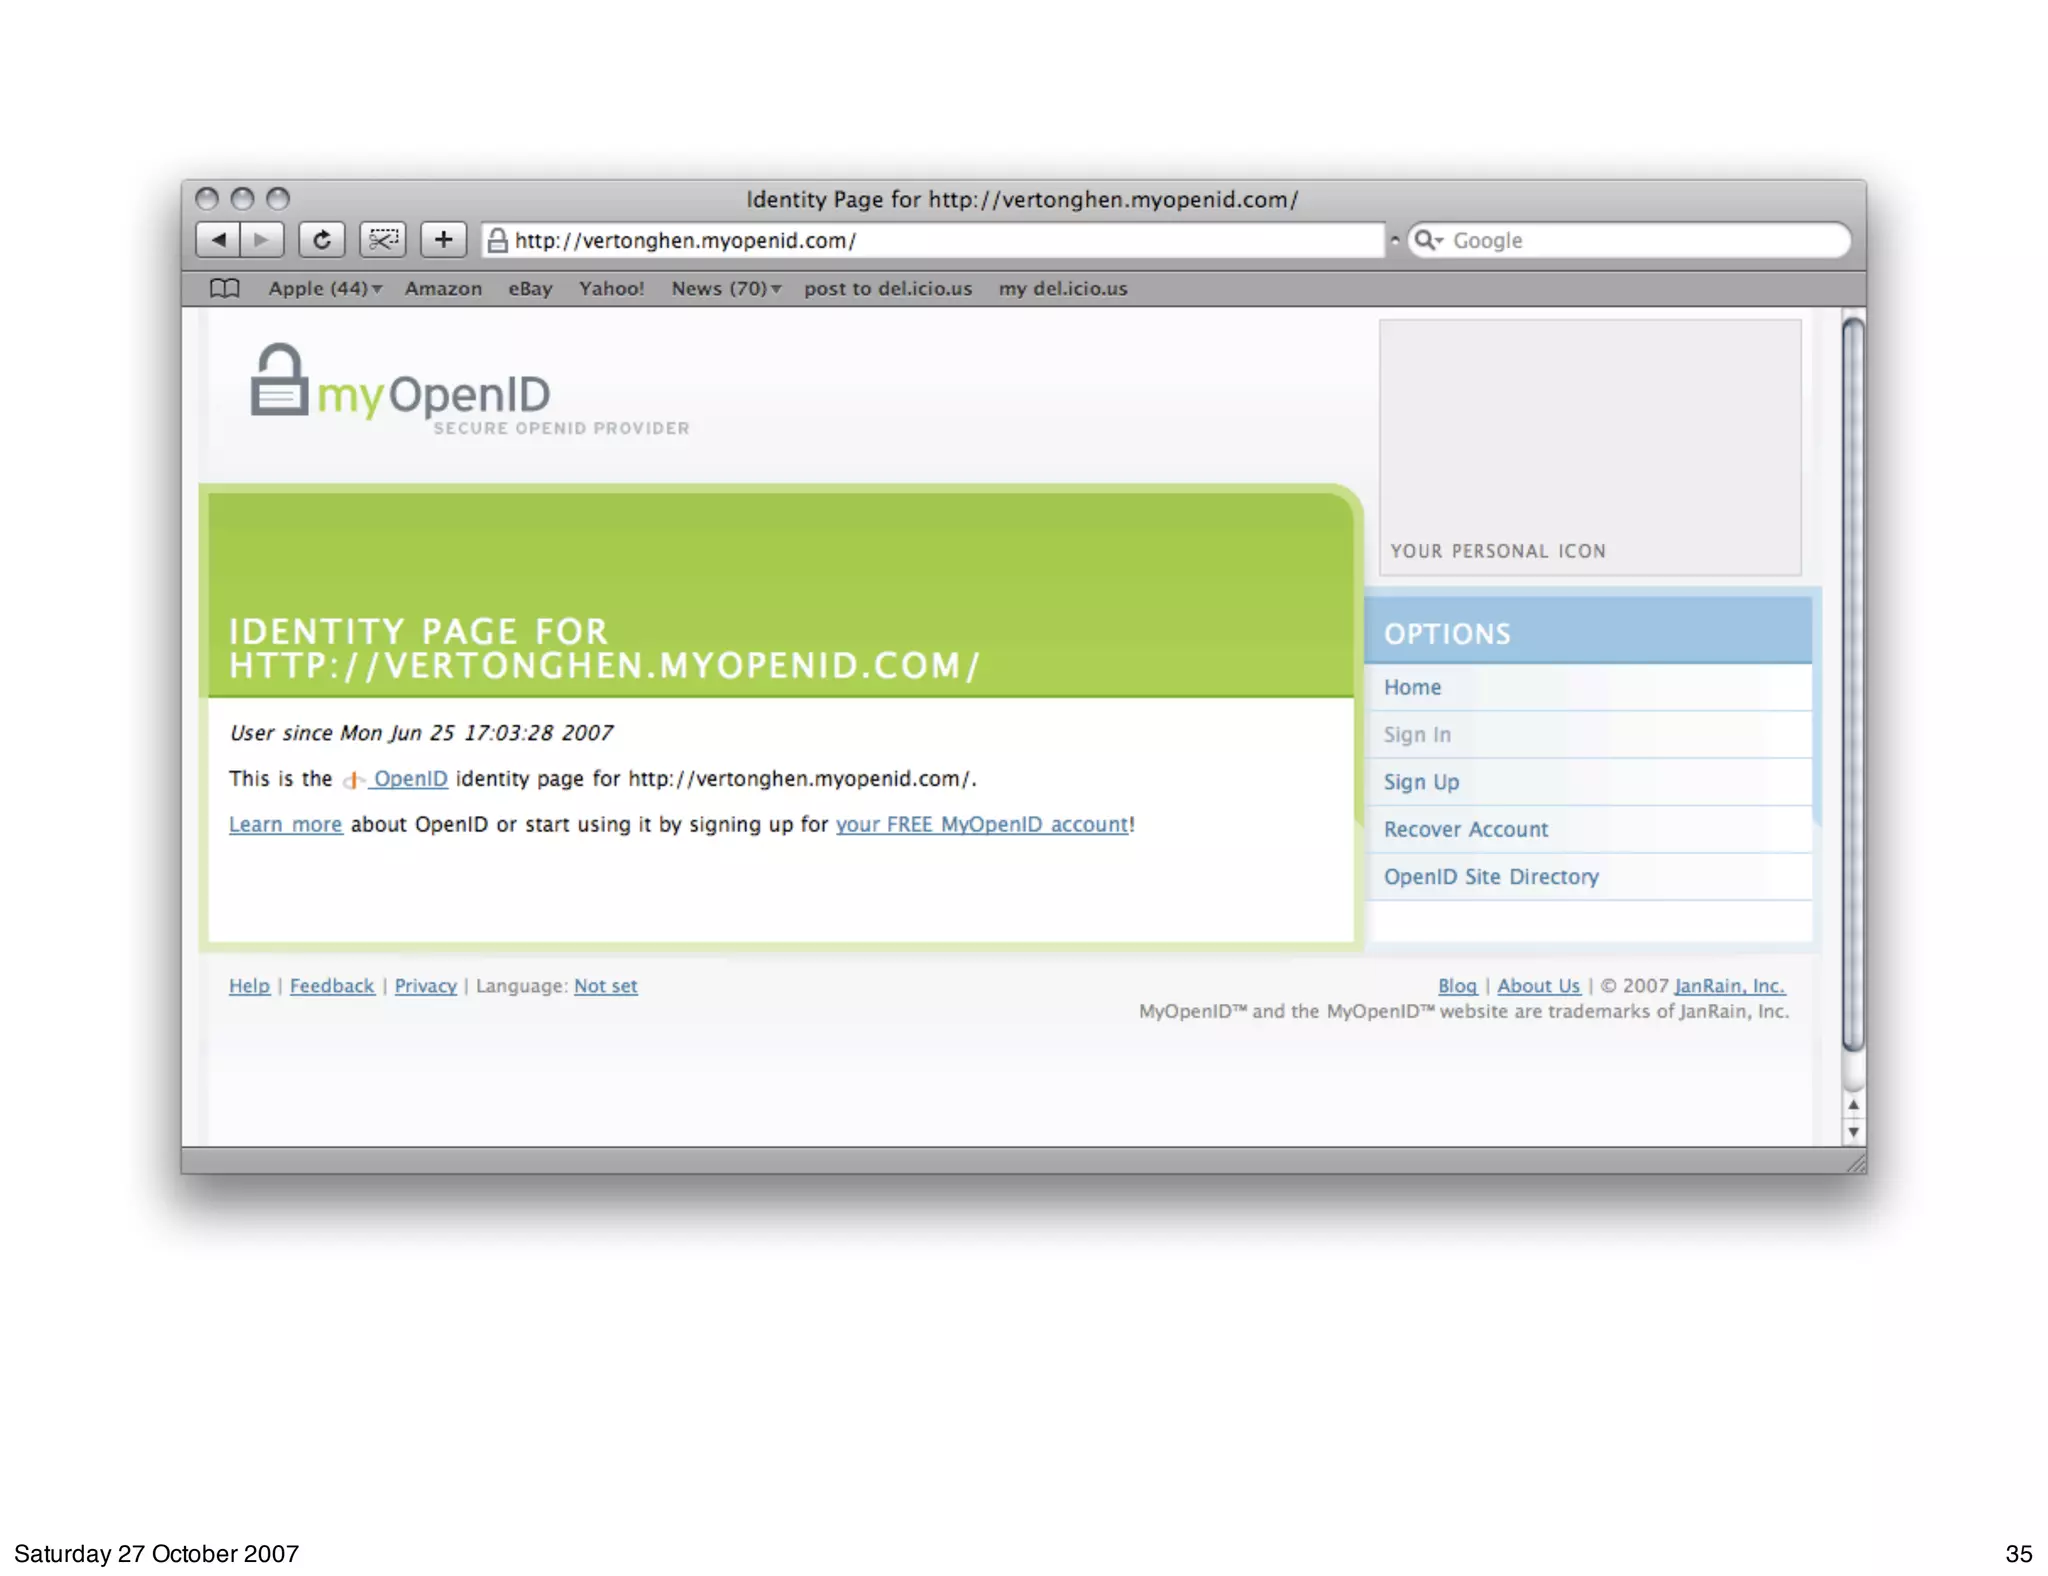Click the OPTIONS panel header
The image size is (2048, 1576).
coord(1588,633)
